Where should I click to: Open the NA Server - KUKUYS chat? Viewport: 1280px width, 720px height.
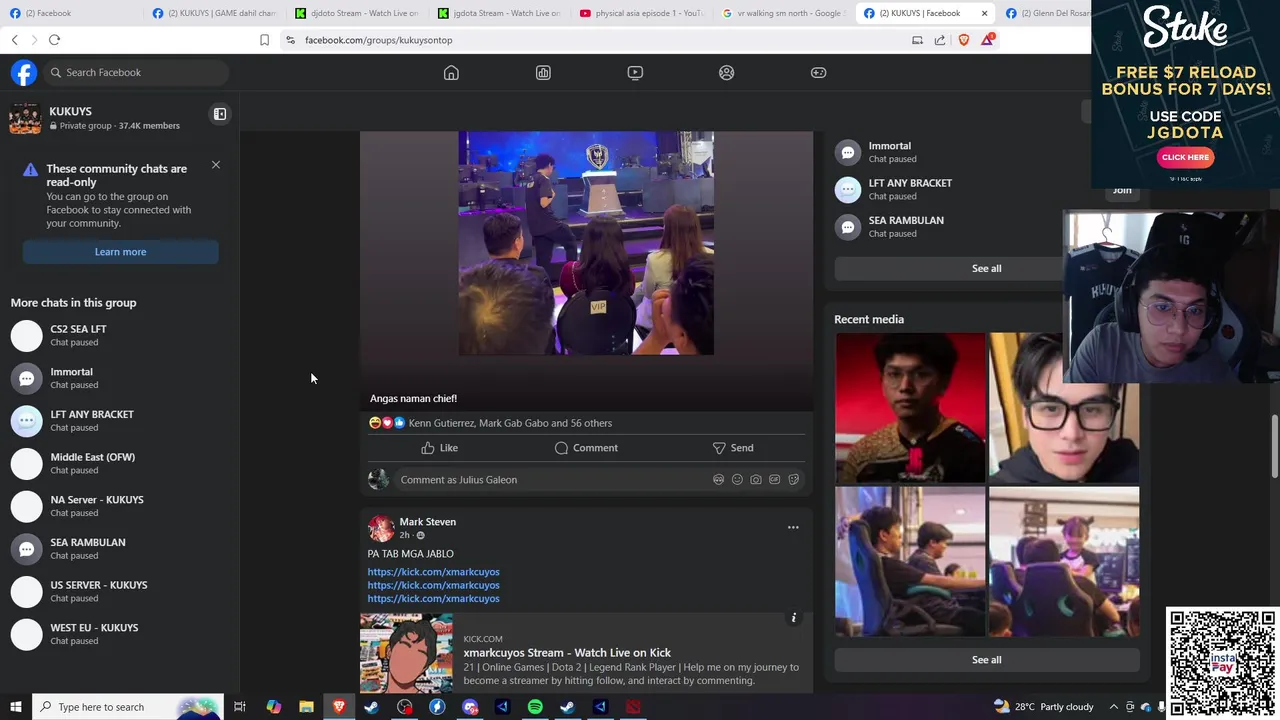118,506
